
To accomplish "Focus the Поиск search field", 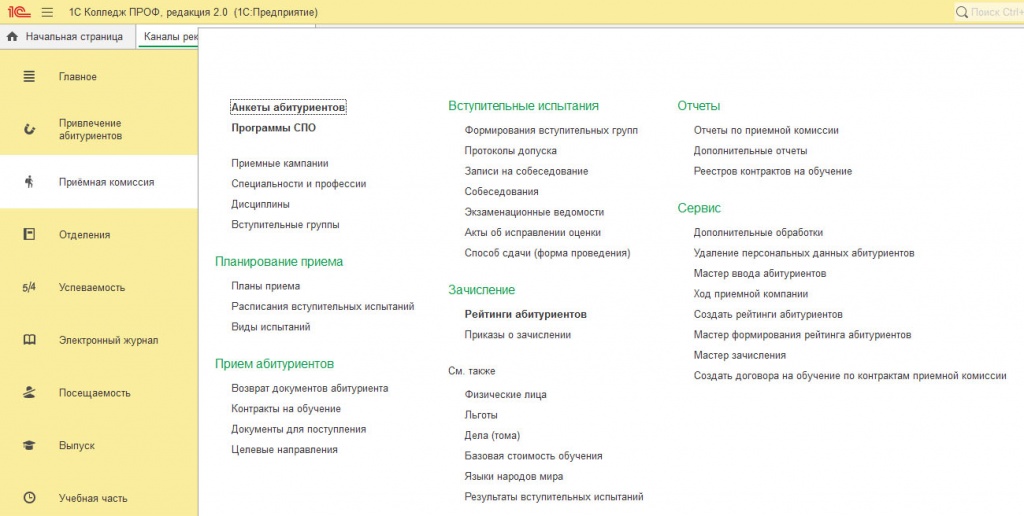I will [x=995, y=12].
